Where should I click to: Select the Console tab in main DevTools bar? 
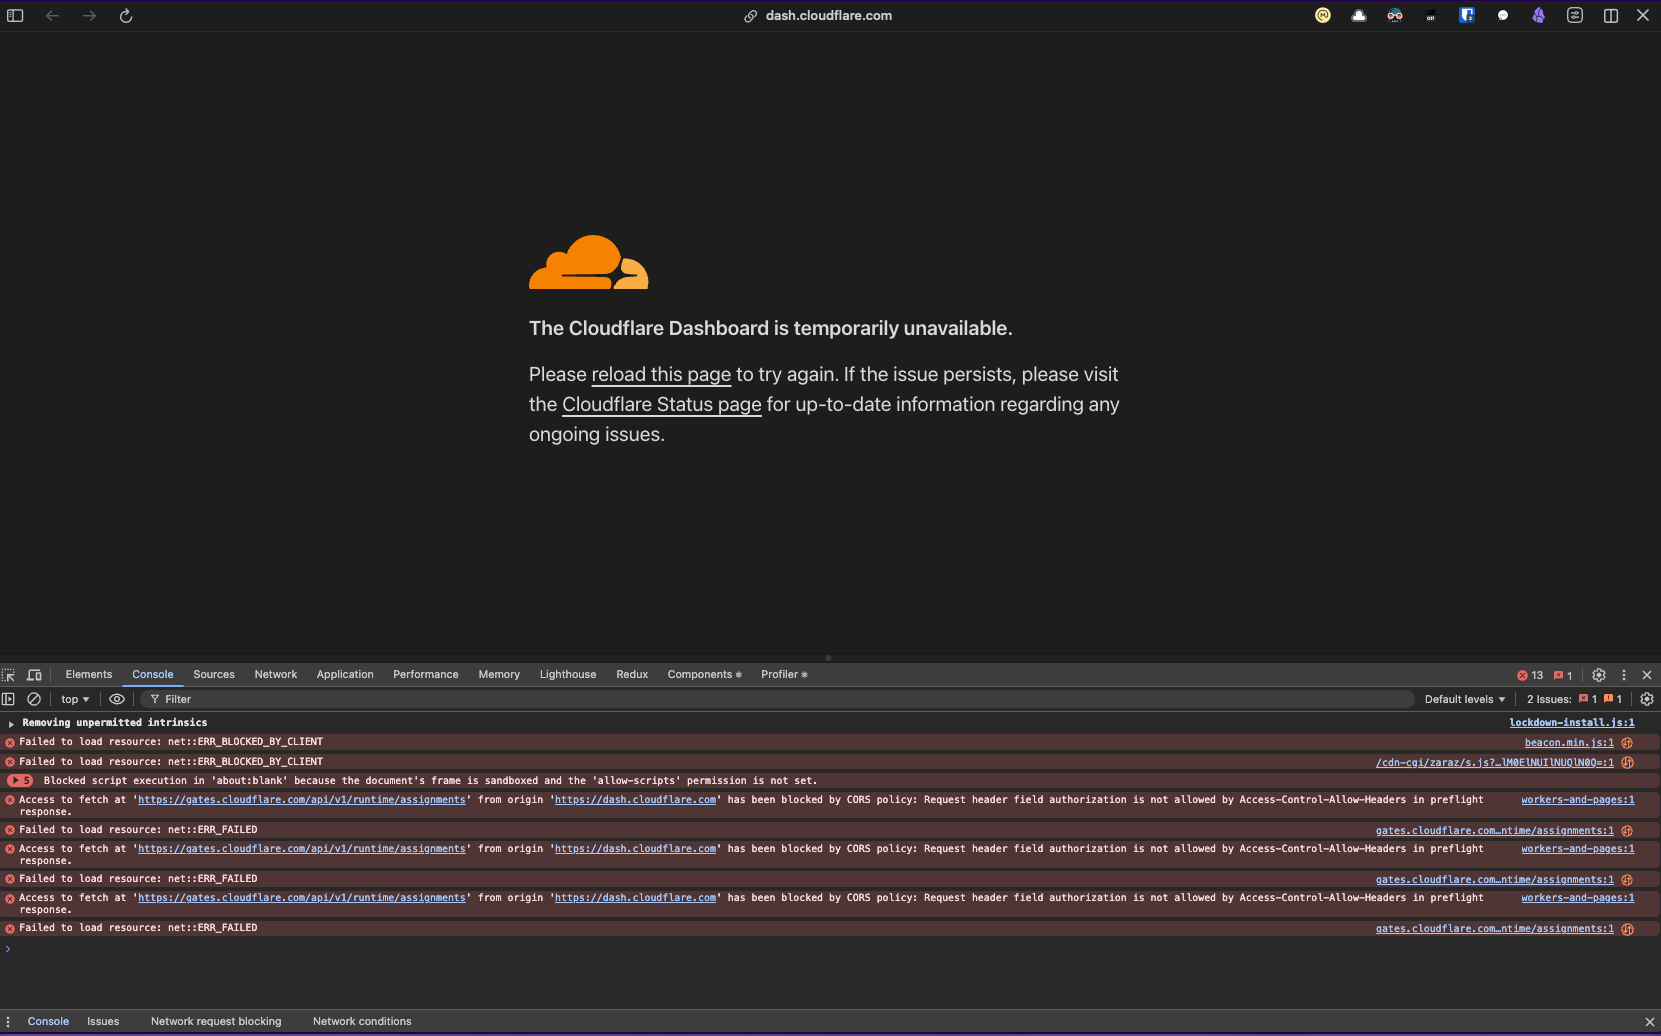(153, 675)
